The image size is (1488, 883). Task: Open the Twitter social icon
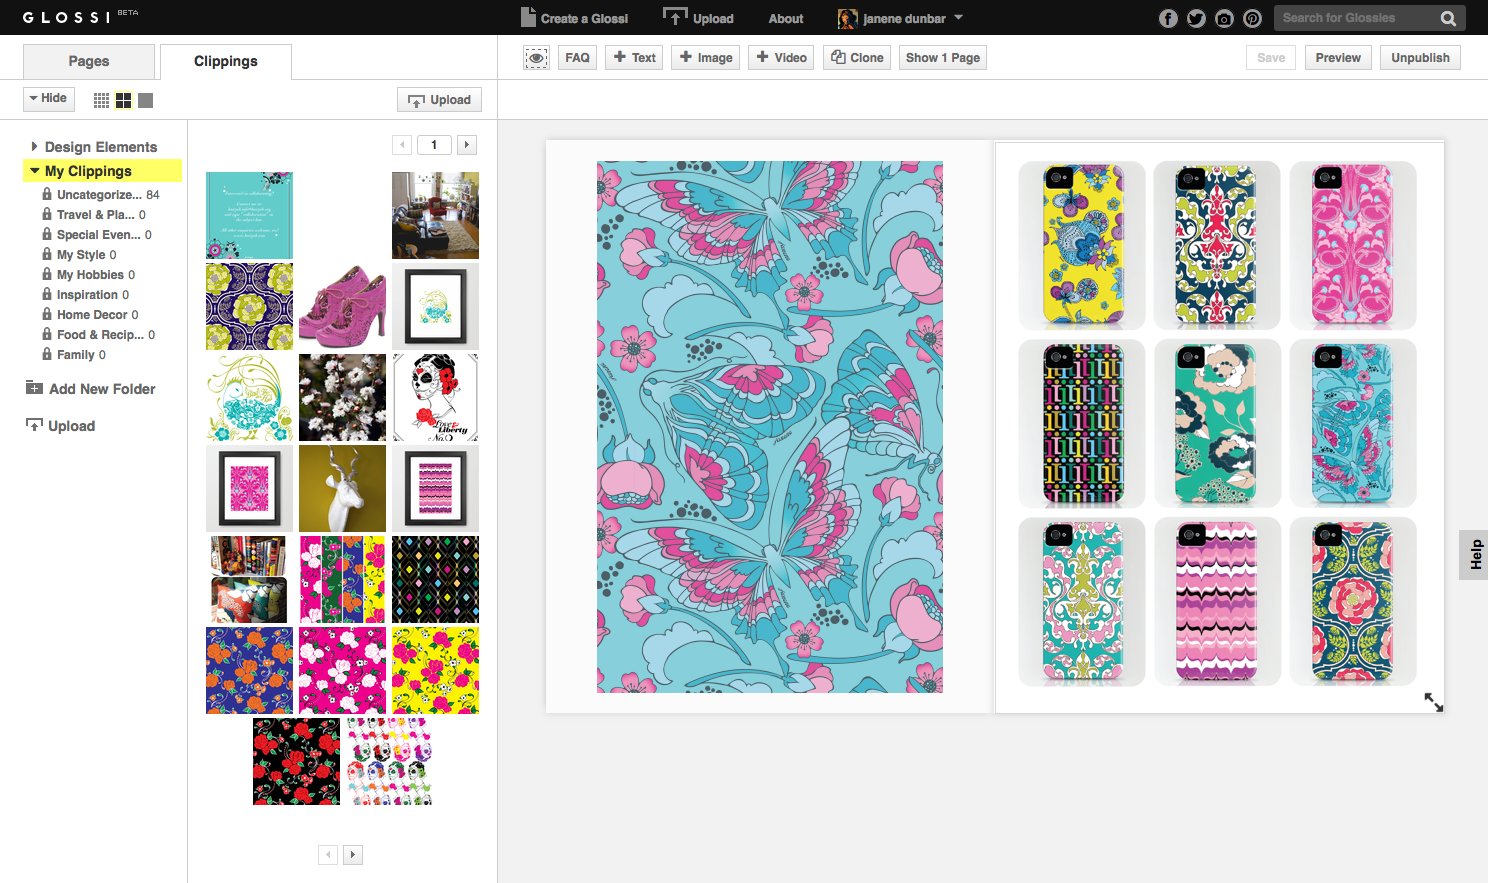(1196, 18)
